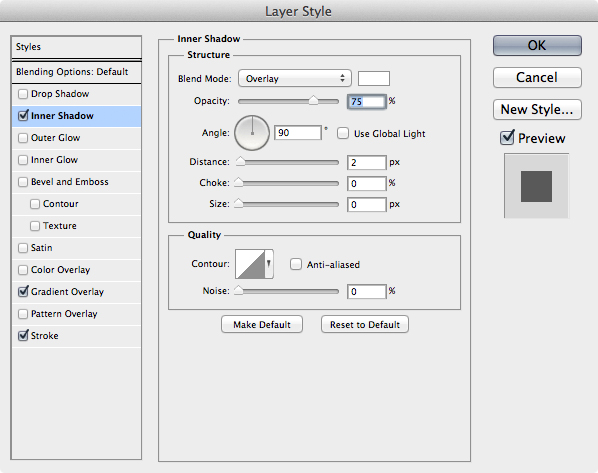Enable the Drop Shadow checkbox
Image resolution: width=598 pixels, height=473 pixels.
pos(23,94)
